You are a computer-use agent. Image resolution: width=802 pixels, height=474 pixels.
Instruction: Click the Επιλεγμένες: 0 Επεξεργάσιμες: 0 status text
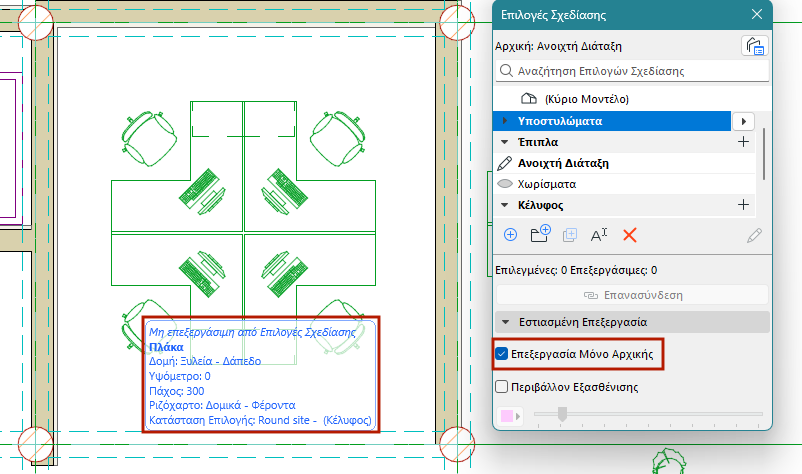[x=576, y=270]
